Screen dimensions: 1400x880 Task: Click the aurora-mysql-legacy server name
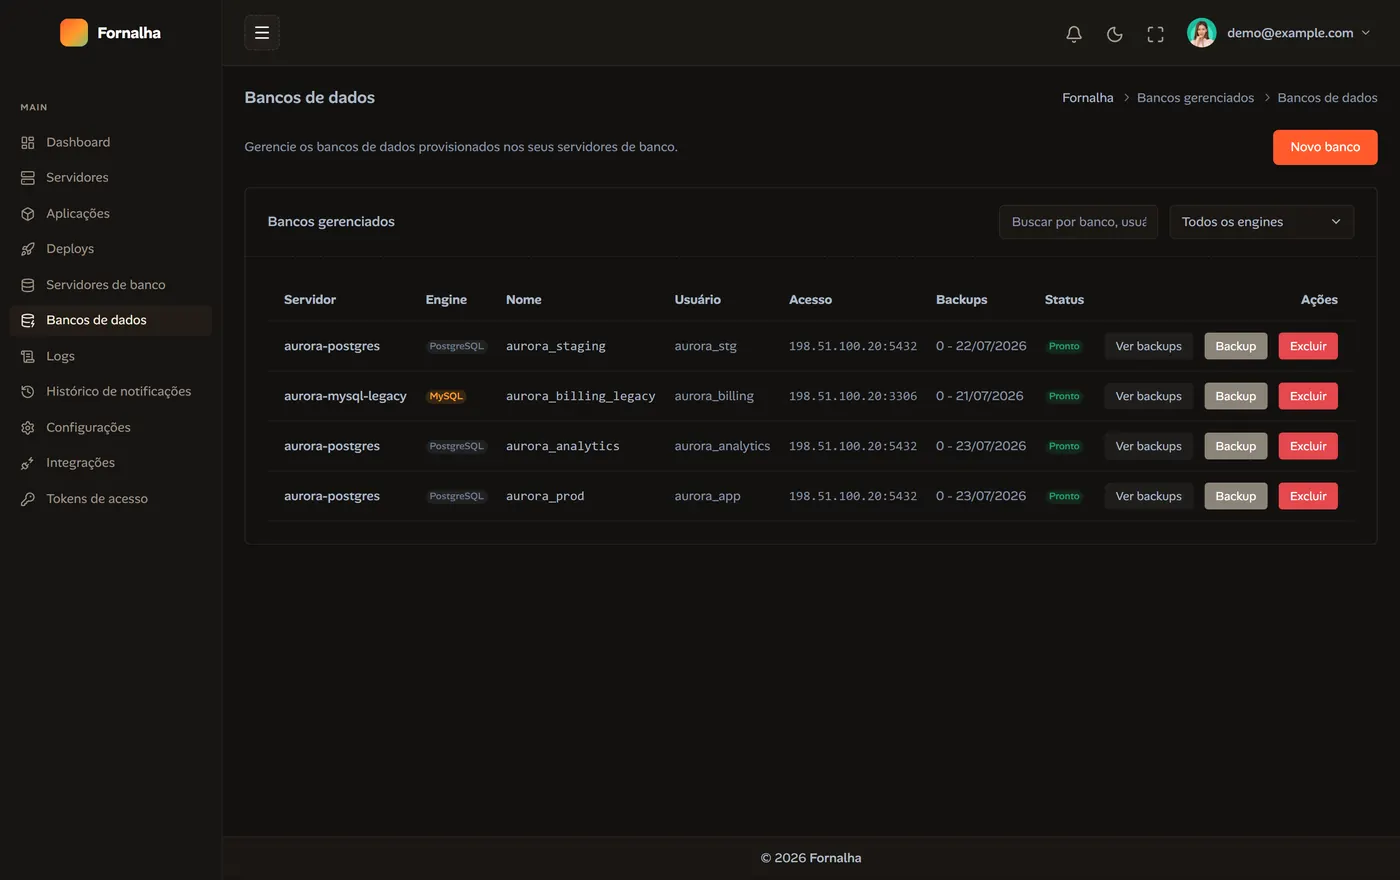click(345, 396)
